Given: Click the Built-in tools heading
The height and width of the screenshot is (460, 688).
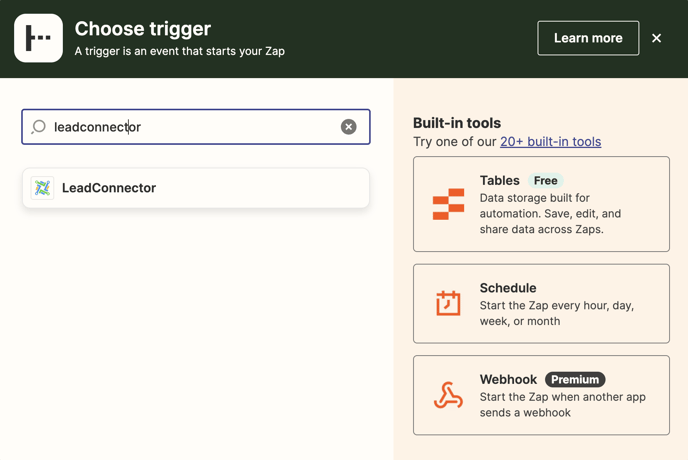Looking at the screenshot, I should [x=457, y=123].
